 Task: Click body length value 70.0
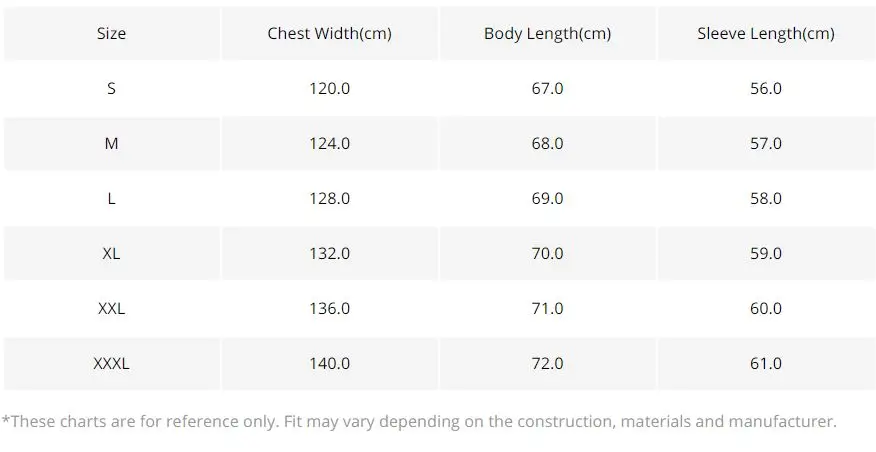[548, 254]
